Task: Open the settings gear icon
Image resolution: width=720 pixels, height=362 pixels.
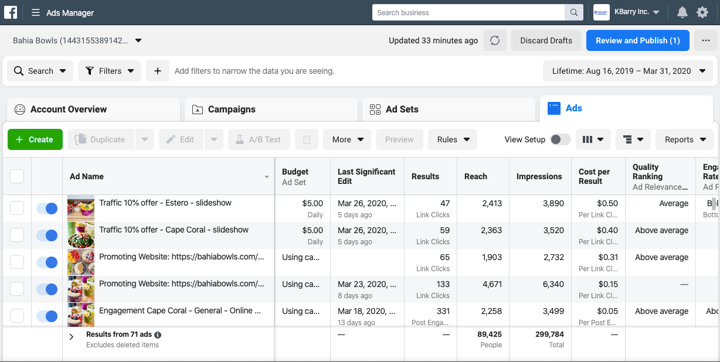Action: coord(703,12)
